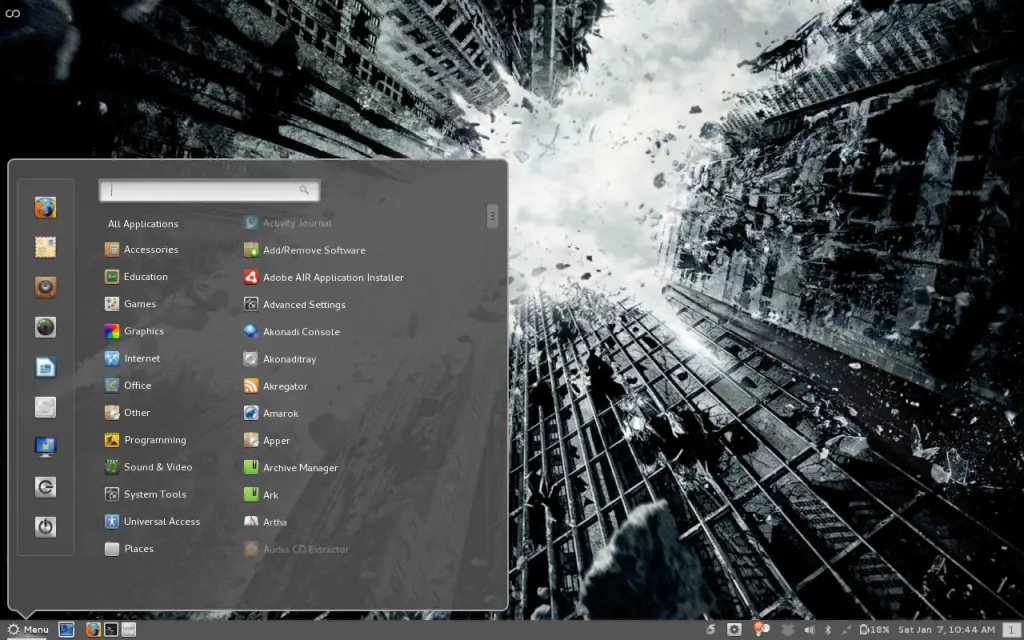Click the red balloon notification tray icon
Viewport: 1024px width, 640px height.
761,629
